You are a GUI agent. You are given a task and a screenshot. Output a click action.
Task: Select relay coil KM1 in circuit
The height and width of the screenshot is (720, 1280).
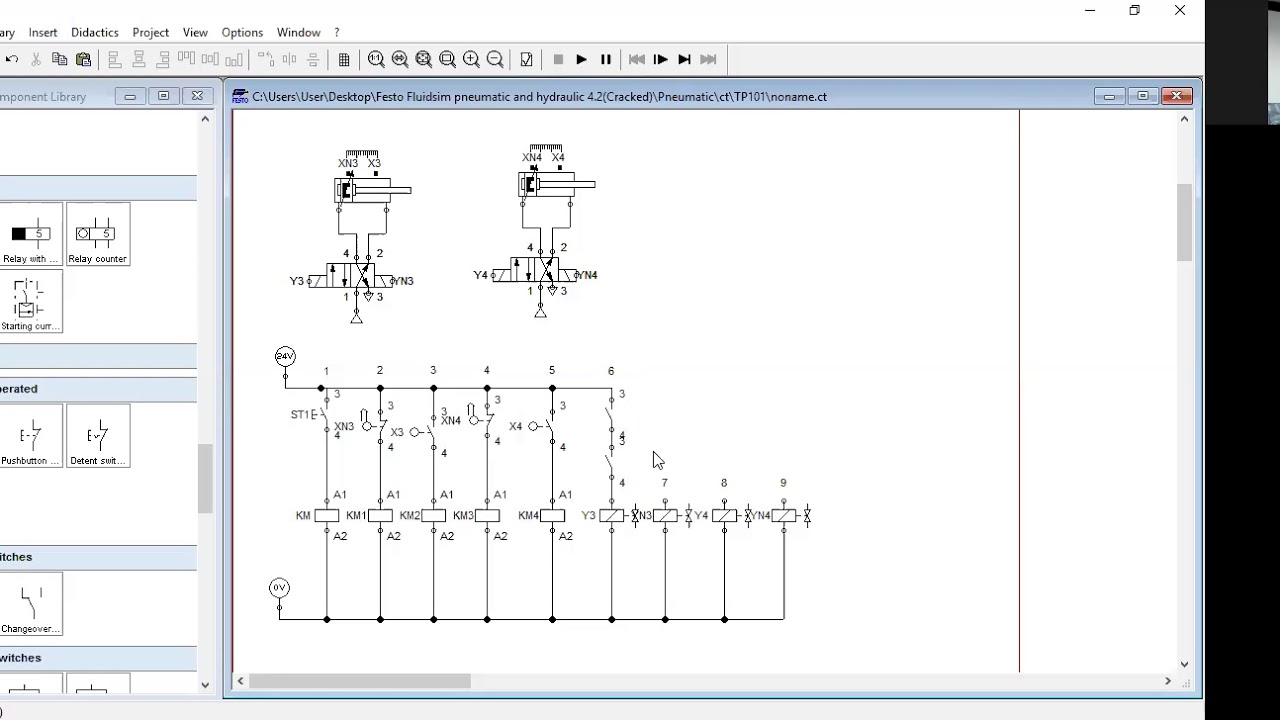[380, 516]
